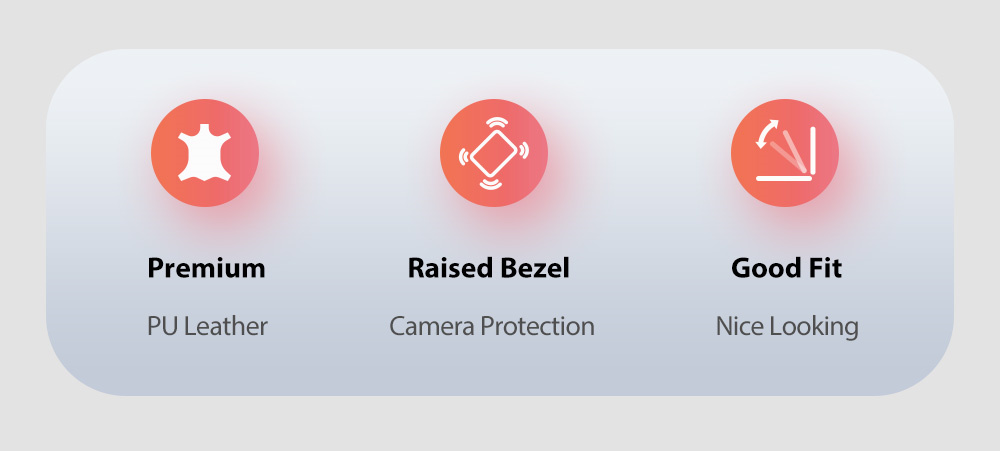Click the leather hide icon

pyautogui.click(x=205, y=154)
